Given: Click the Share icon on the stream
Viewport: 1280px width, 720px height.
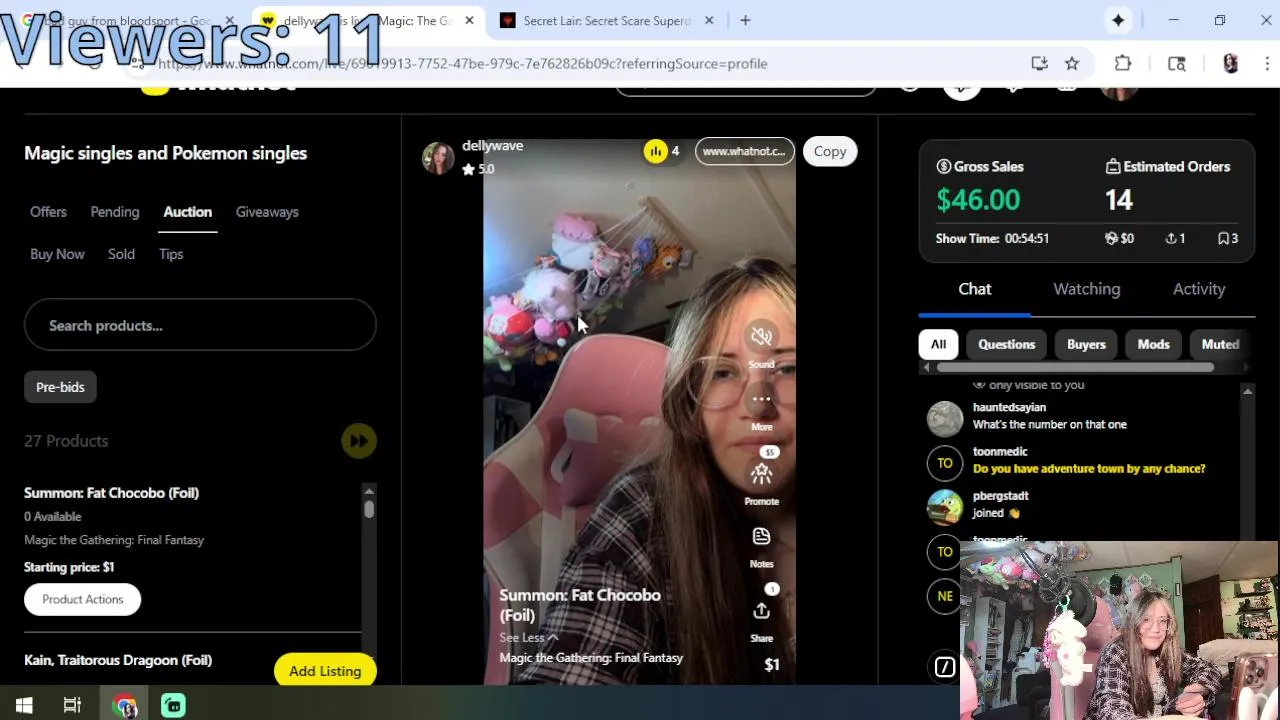Looking at the screenshot, I should (762, 611).
